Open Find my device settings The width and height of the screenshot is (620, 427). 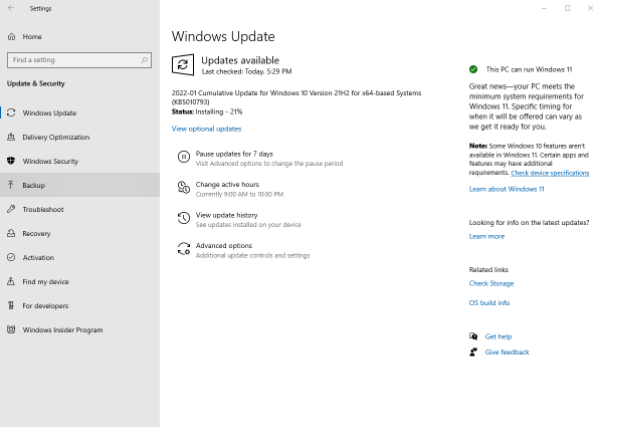point(80,282)
